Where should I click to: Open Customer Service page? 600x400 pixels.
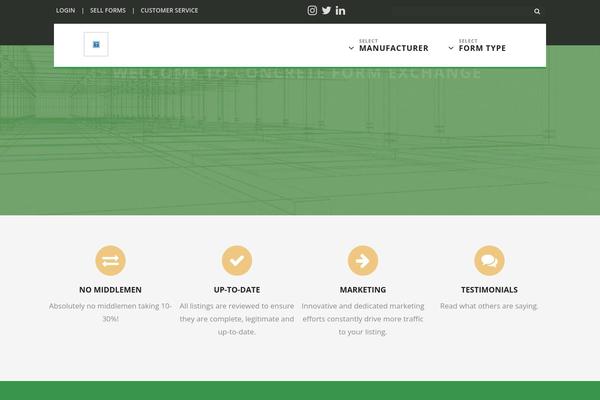pos(169,10)
